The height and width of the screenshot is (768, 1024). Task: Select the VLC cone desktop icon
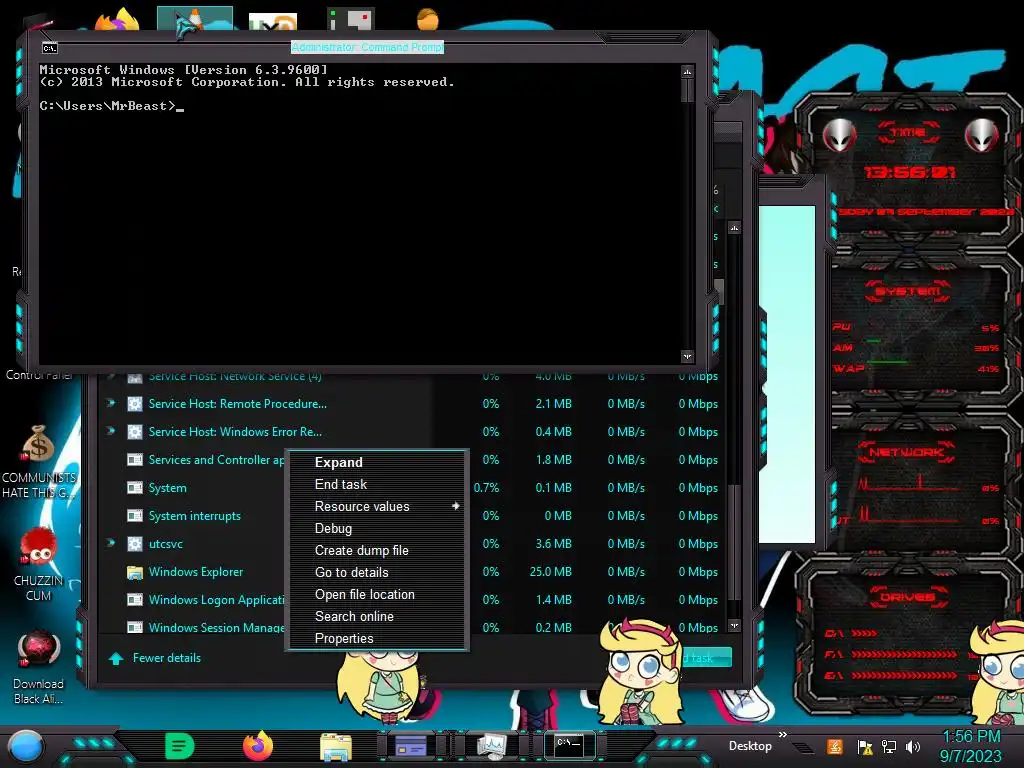(195, 19)
